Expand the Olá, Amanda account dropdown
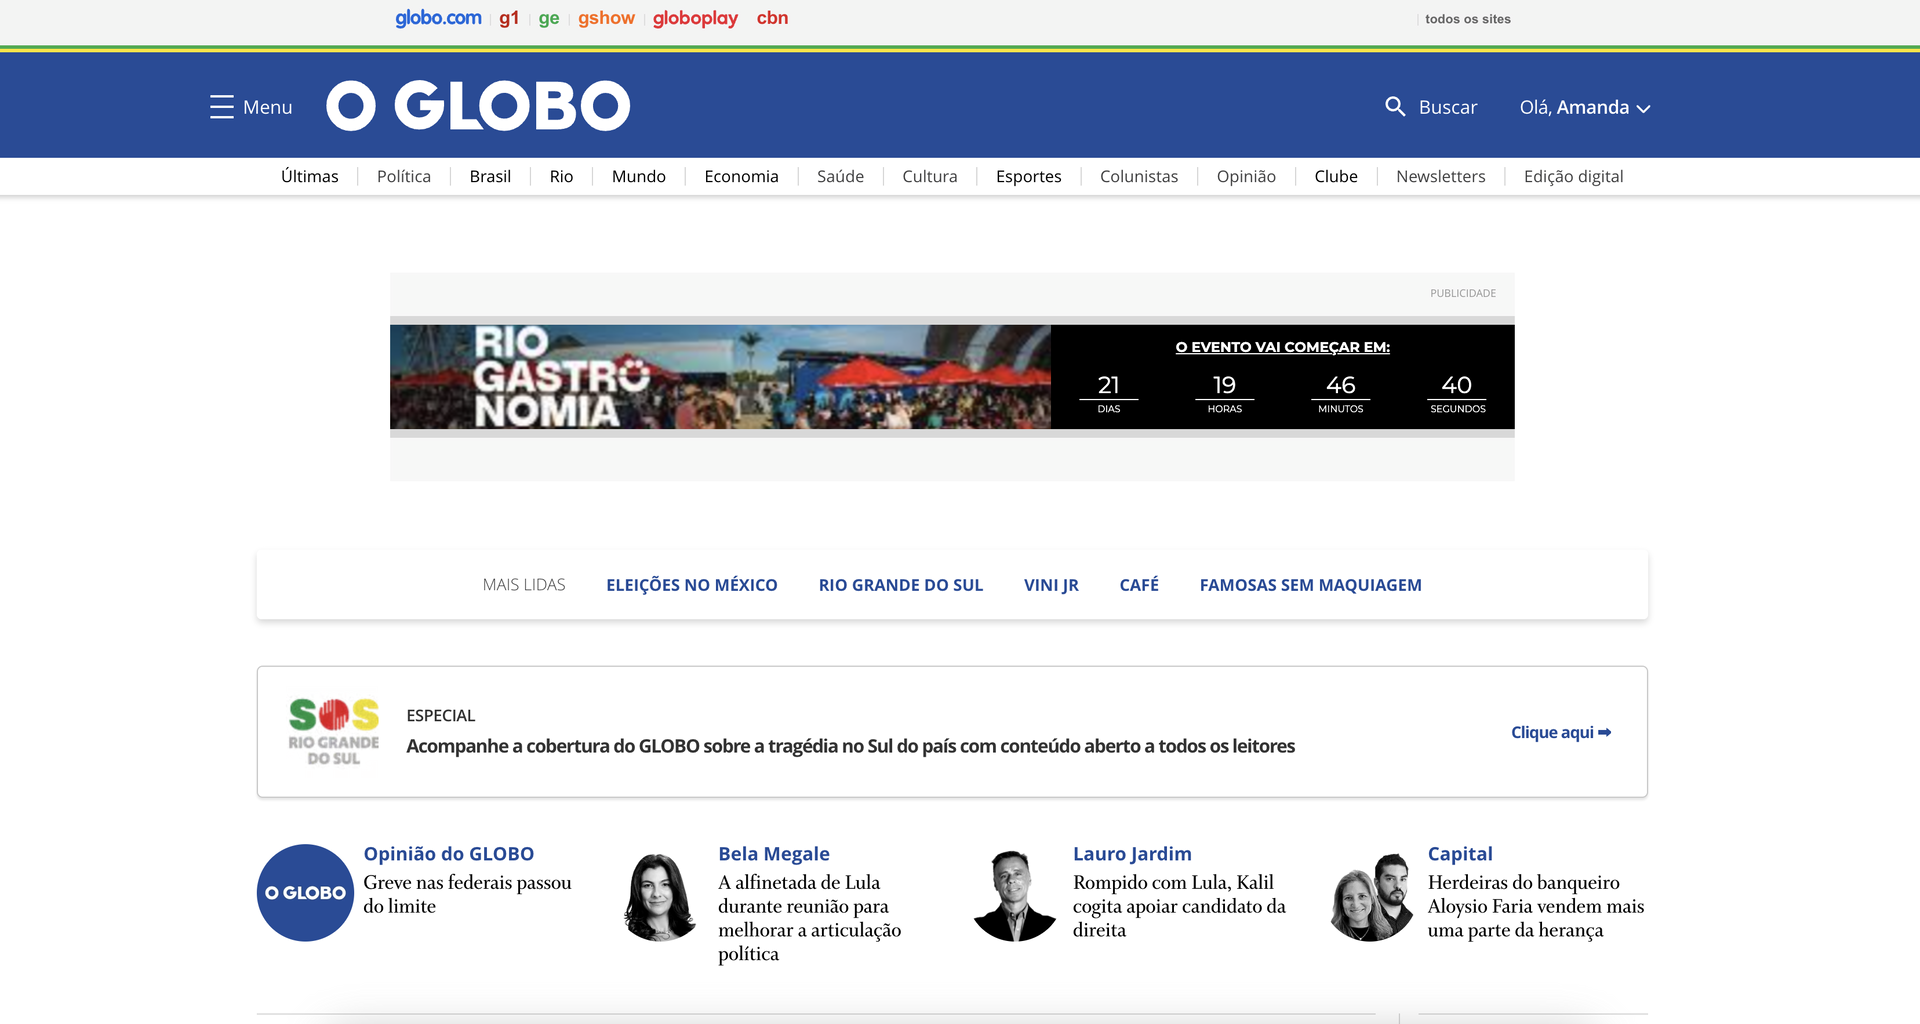Viewport: 1920px width, 1024px height. (x=1585, y=107)
